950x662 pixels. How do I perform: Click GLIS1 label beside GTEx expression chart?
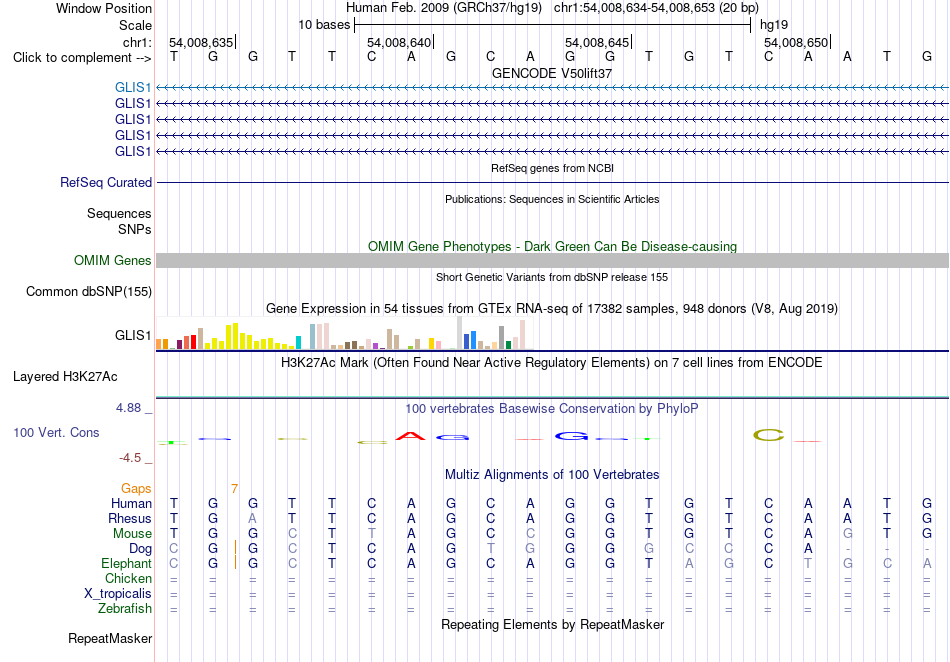[133, 335]
